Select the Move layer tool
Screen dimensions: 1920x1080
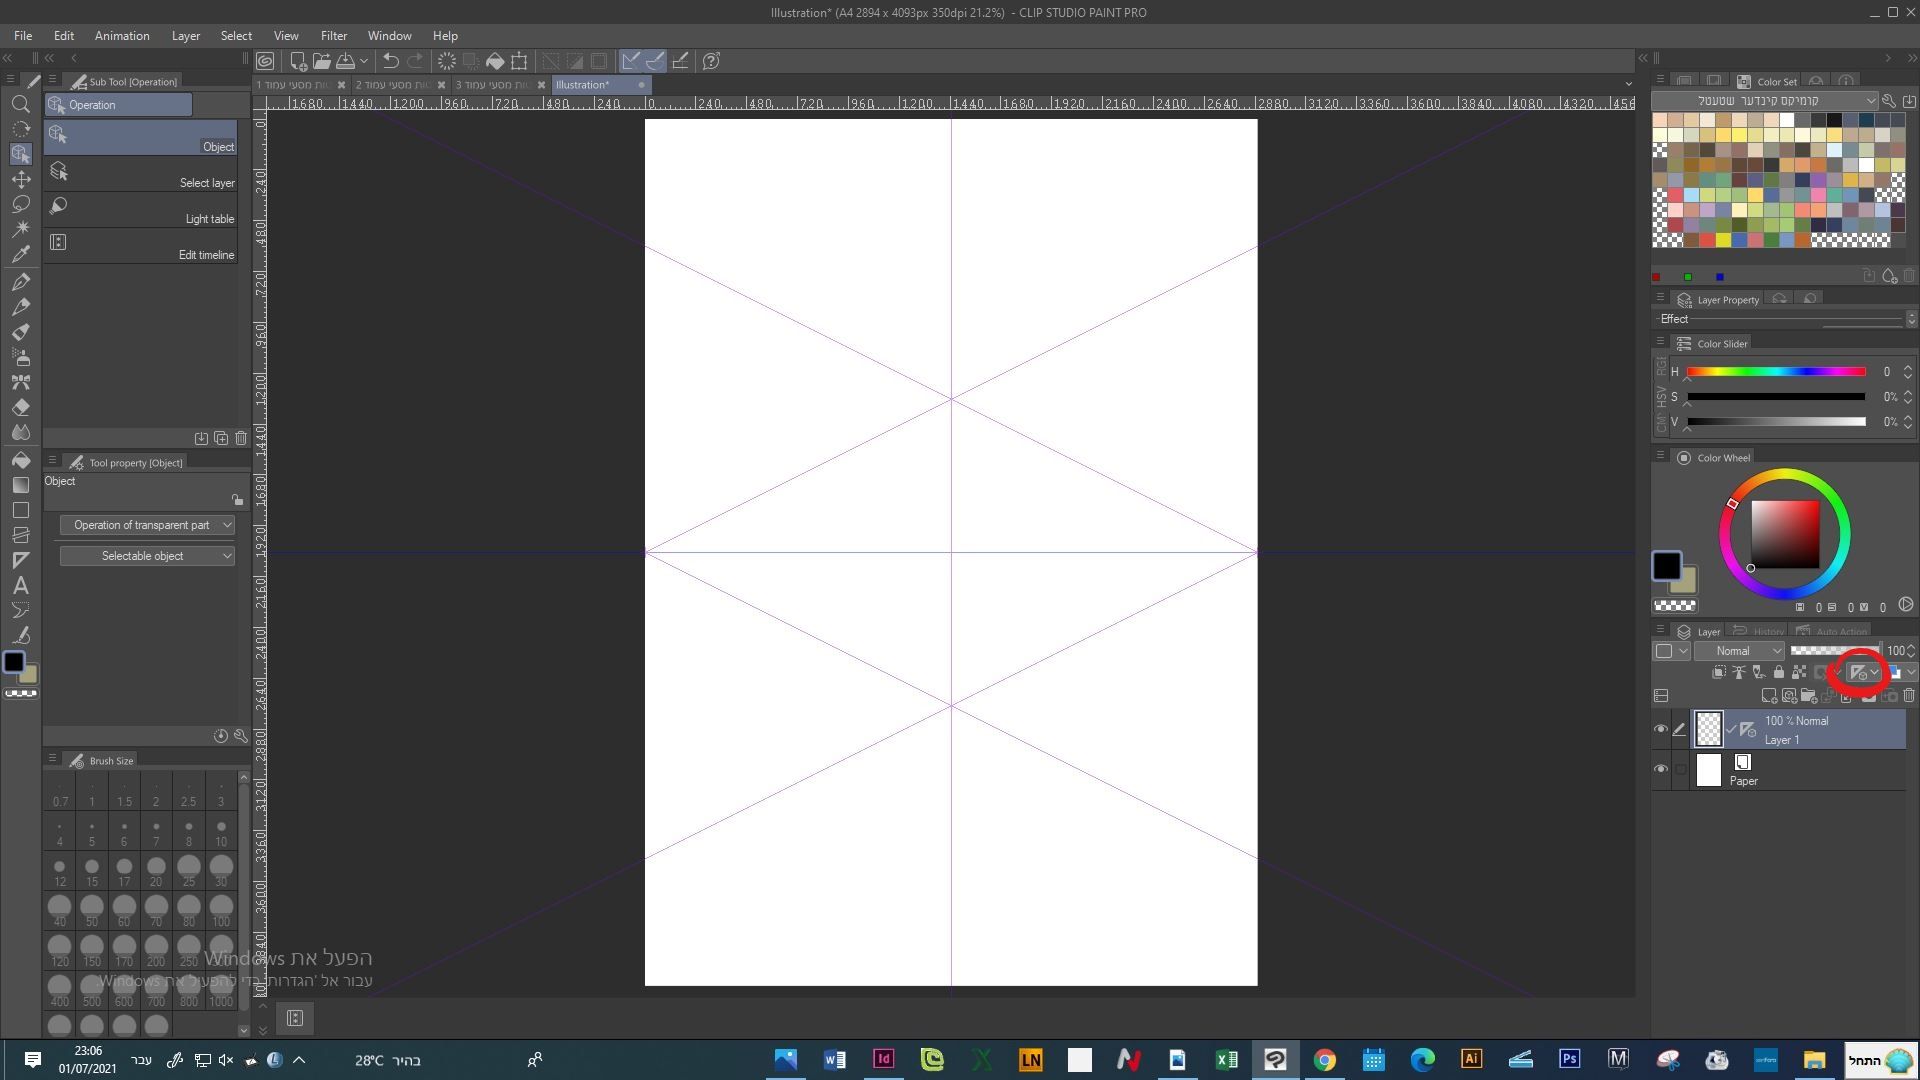20,179
